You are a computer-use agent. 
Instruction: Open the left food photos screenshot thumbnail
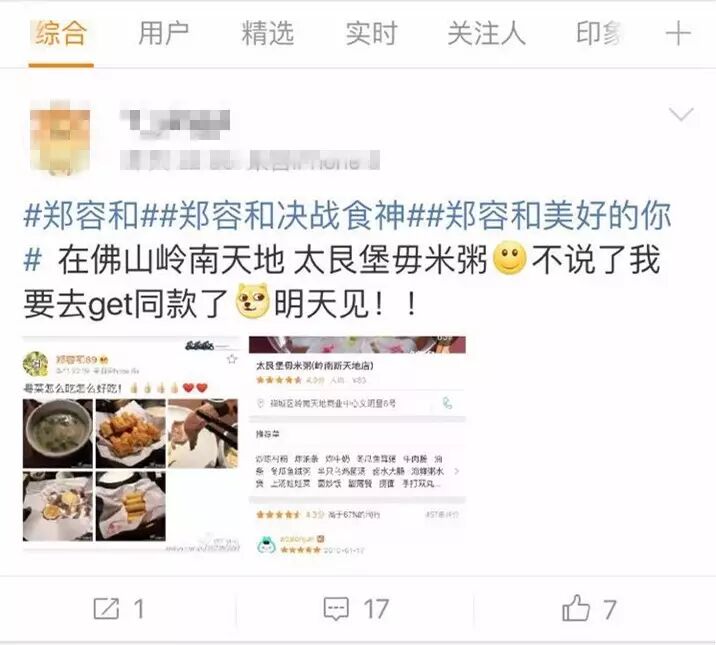click(x=131, y=444)
